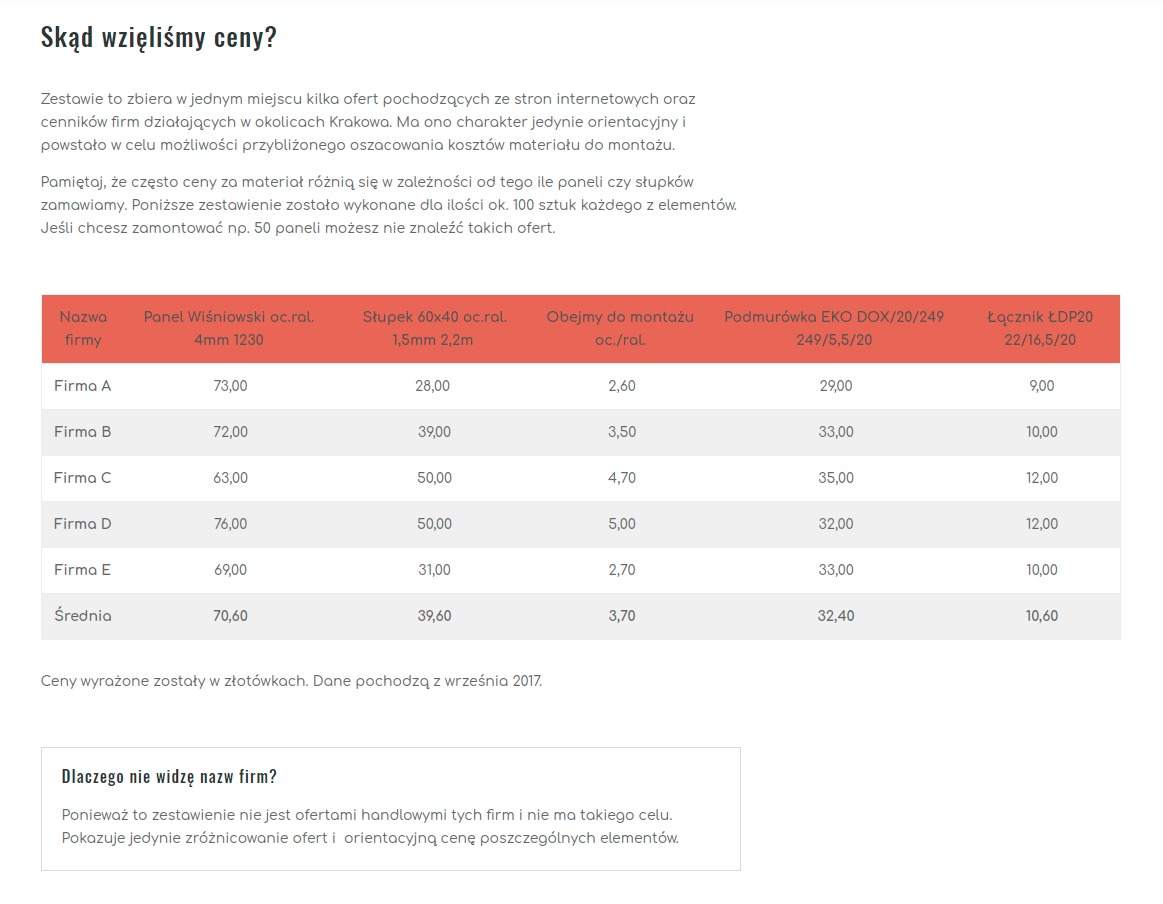Select the "Firma E" row label
The image size is (1163, 904).
(x=83, y=570)
